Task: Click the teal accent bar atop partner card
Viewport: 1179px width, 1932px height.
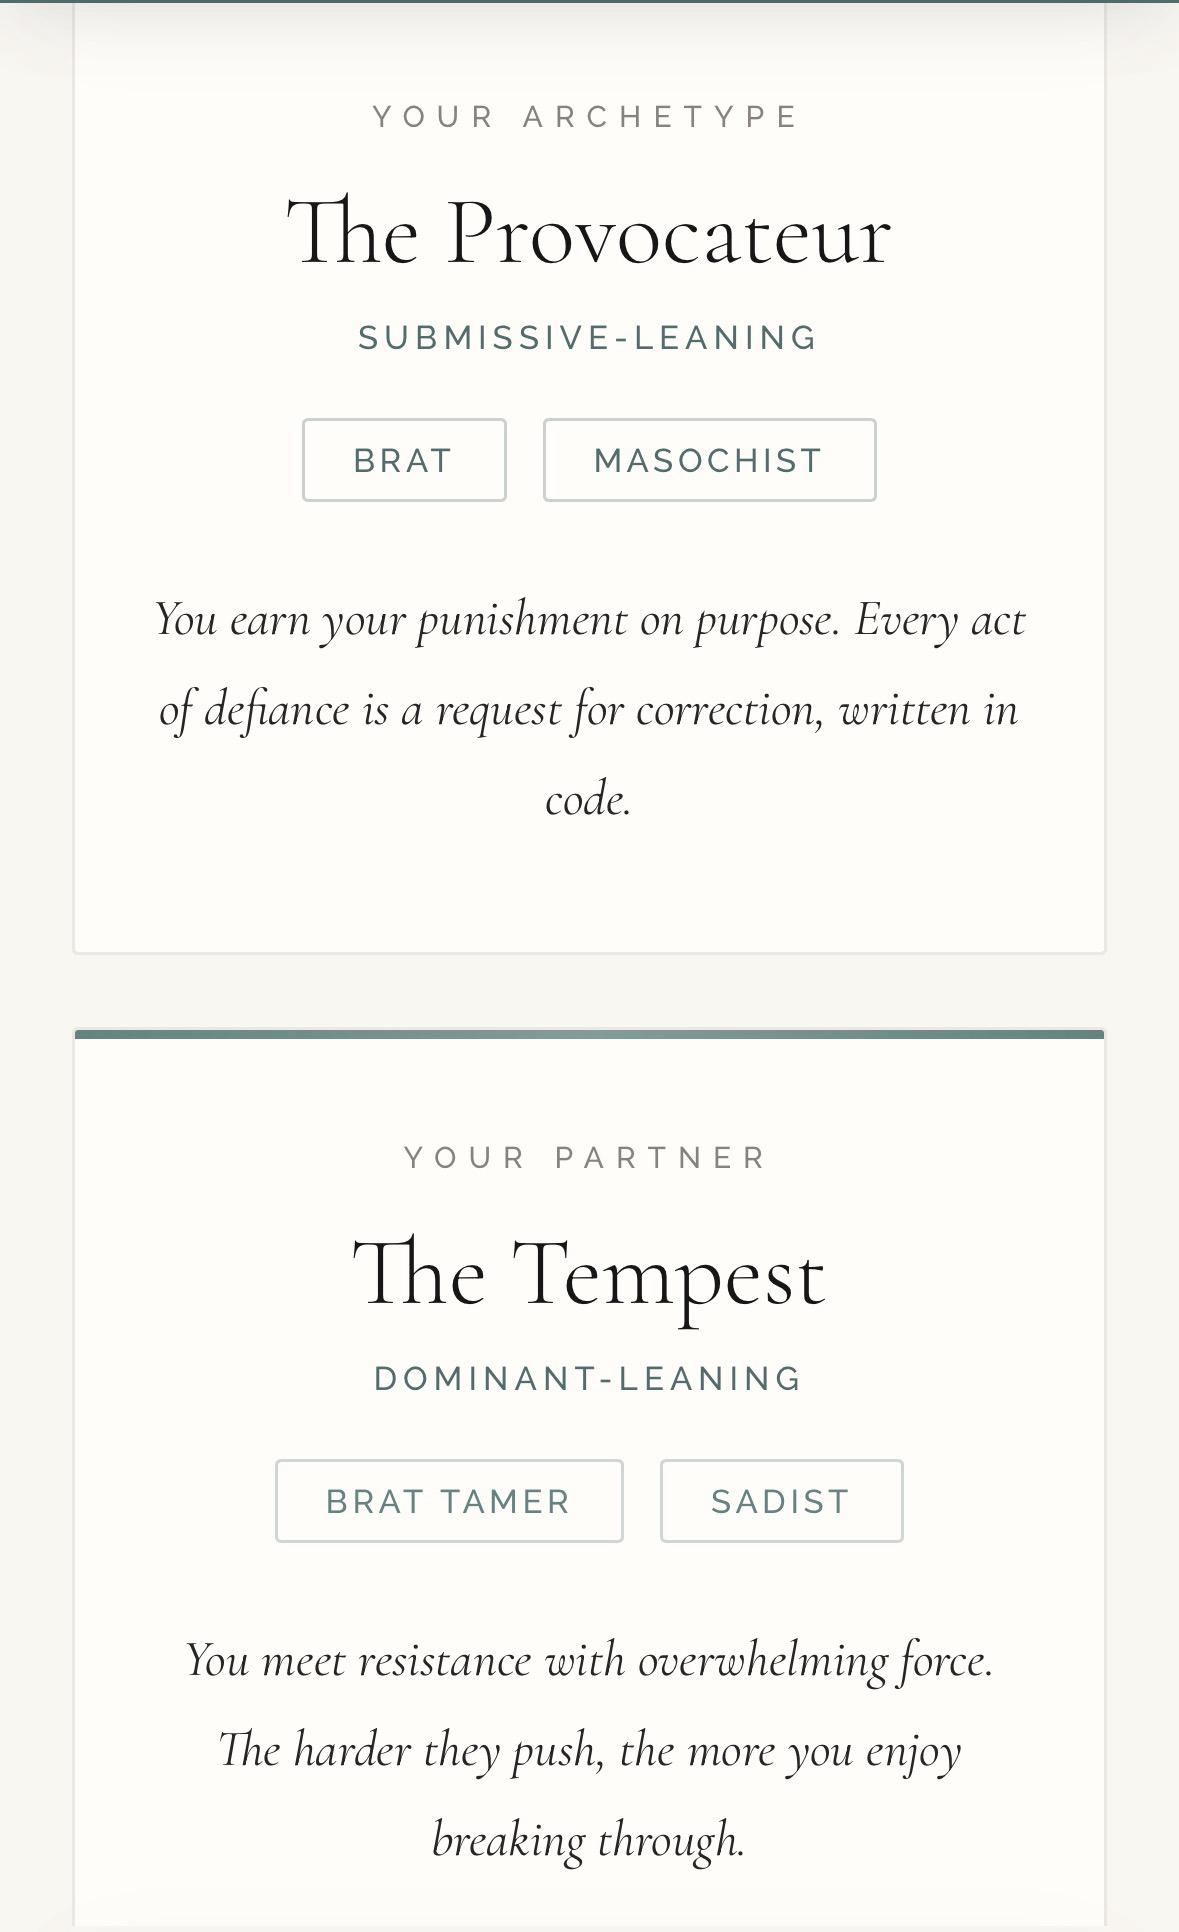Action: [x=589, y=1034]
